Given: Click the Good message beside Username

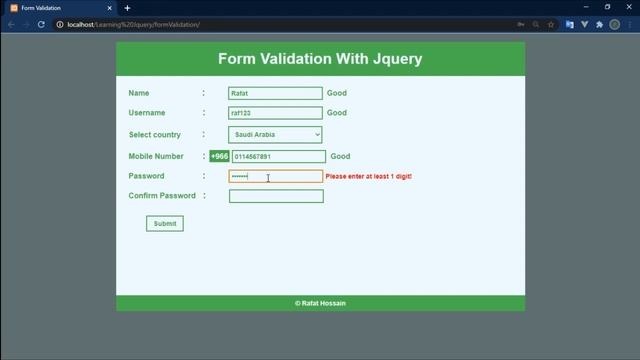Looking at the screenshot, I should coord(337,113).
